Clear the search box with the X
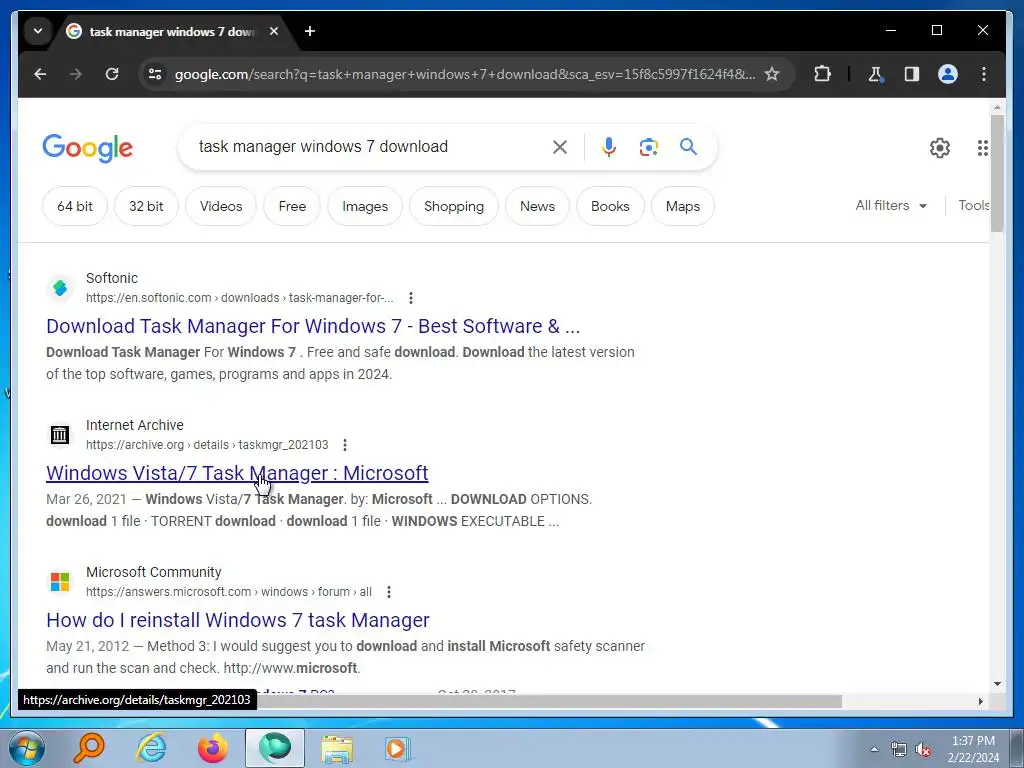 tap(560, 147)
